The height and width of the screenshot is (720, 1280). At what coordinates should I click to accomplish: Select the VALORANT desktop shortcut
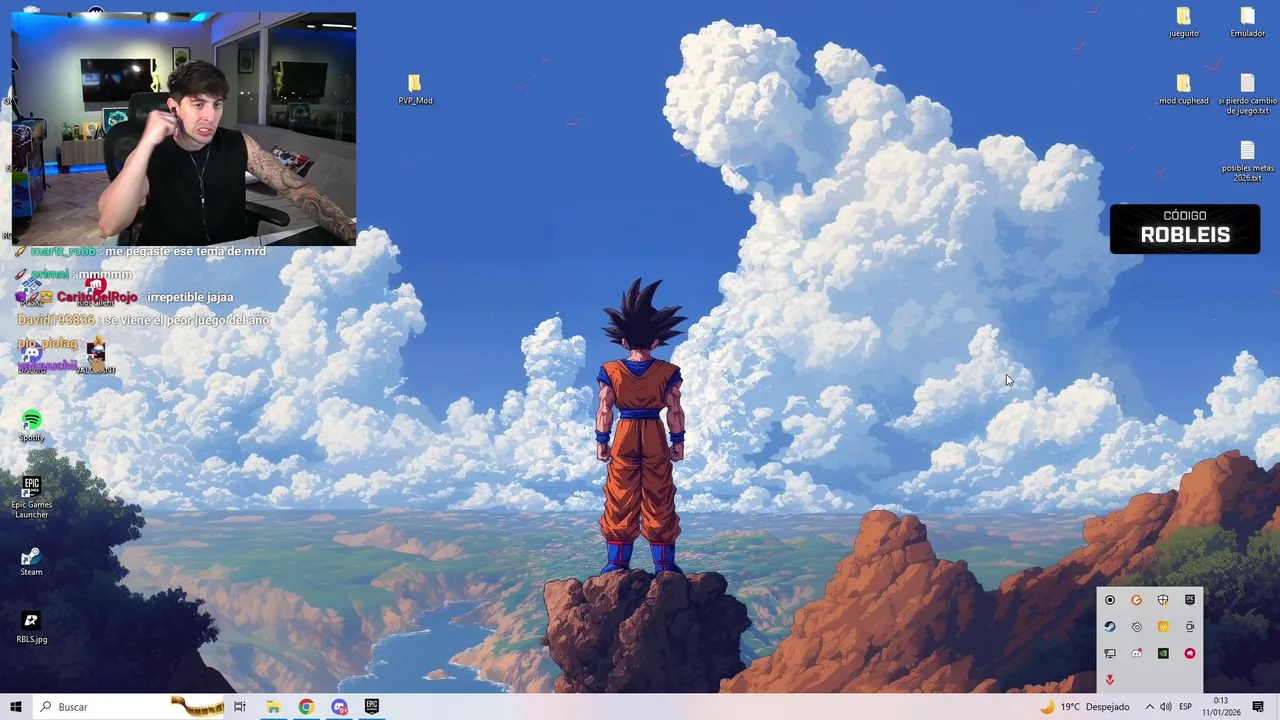point(96,356)
